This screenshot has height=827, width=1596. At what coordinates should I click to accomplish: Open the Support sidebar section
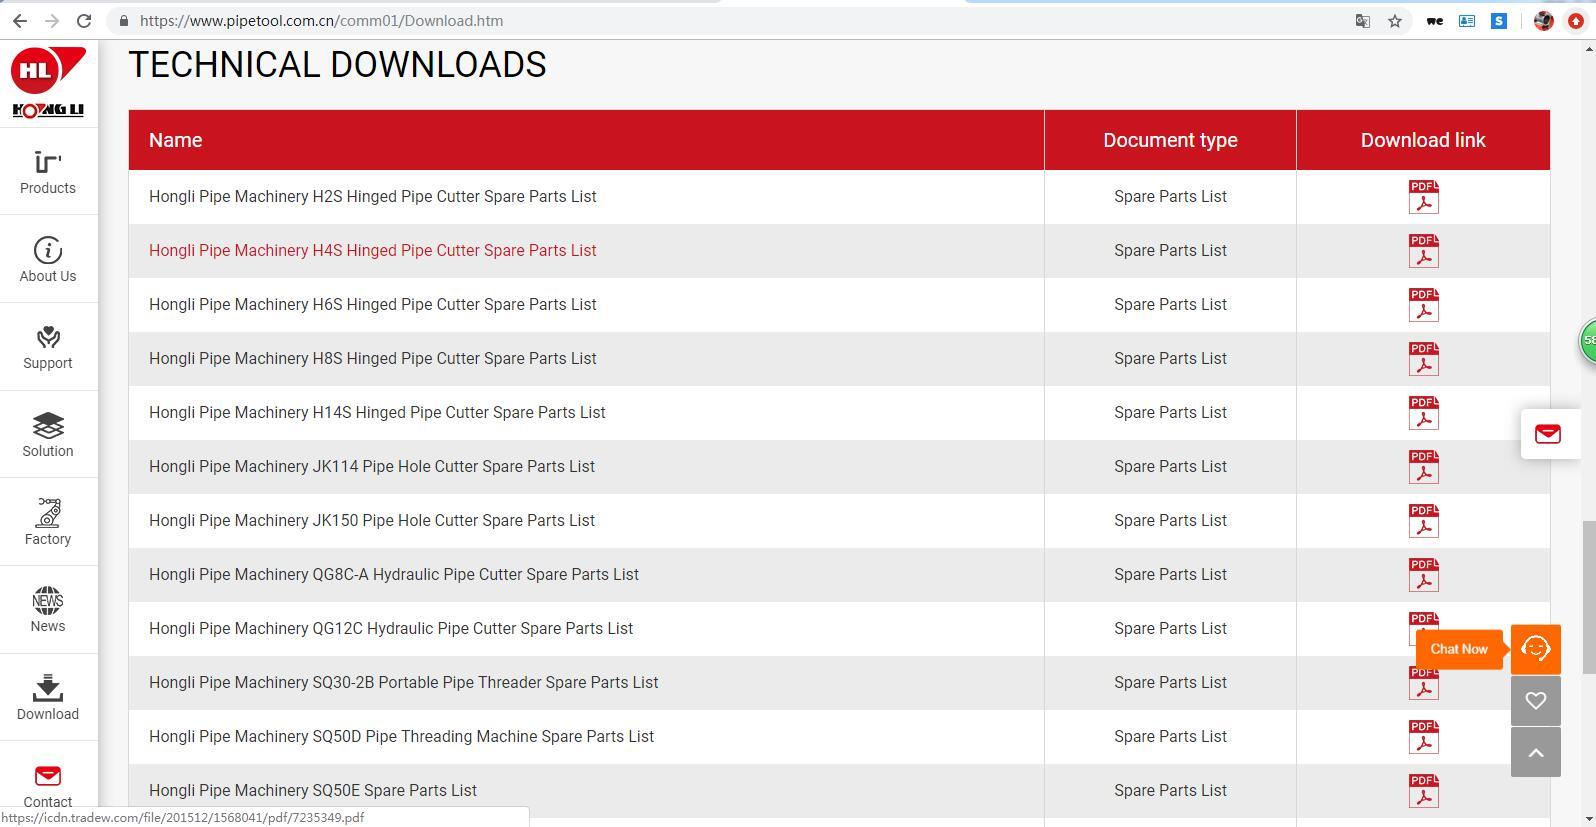(x=48, y=347)
